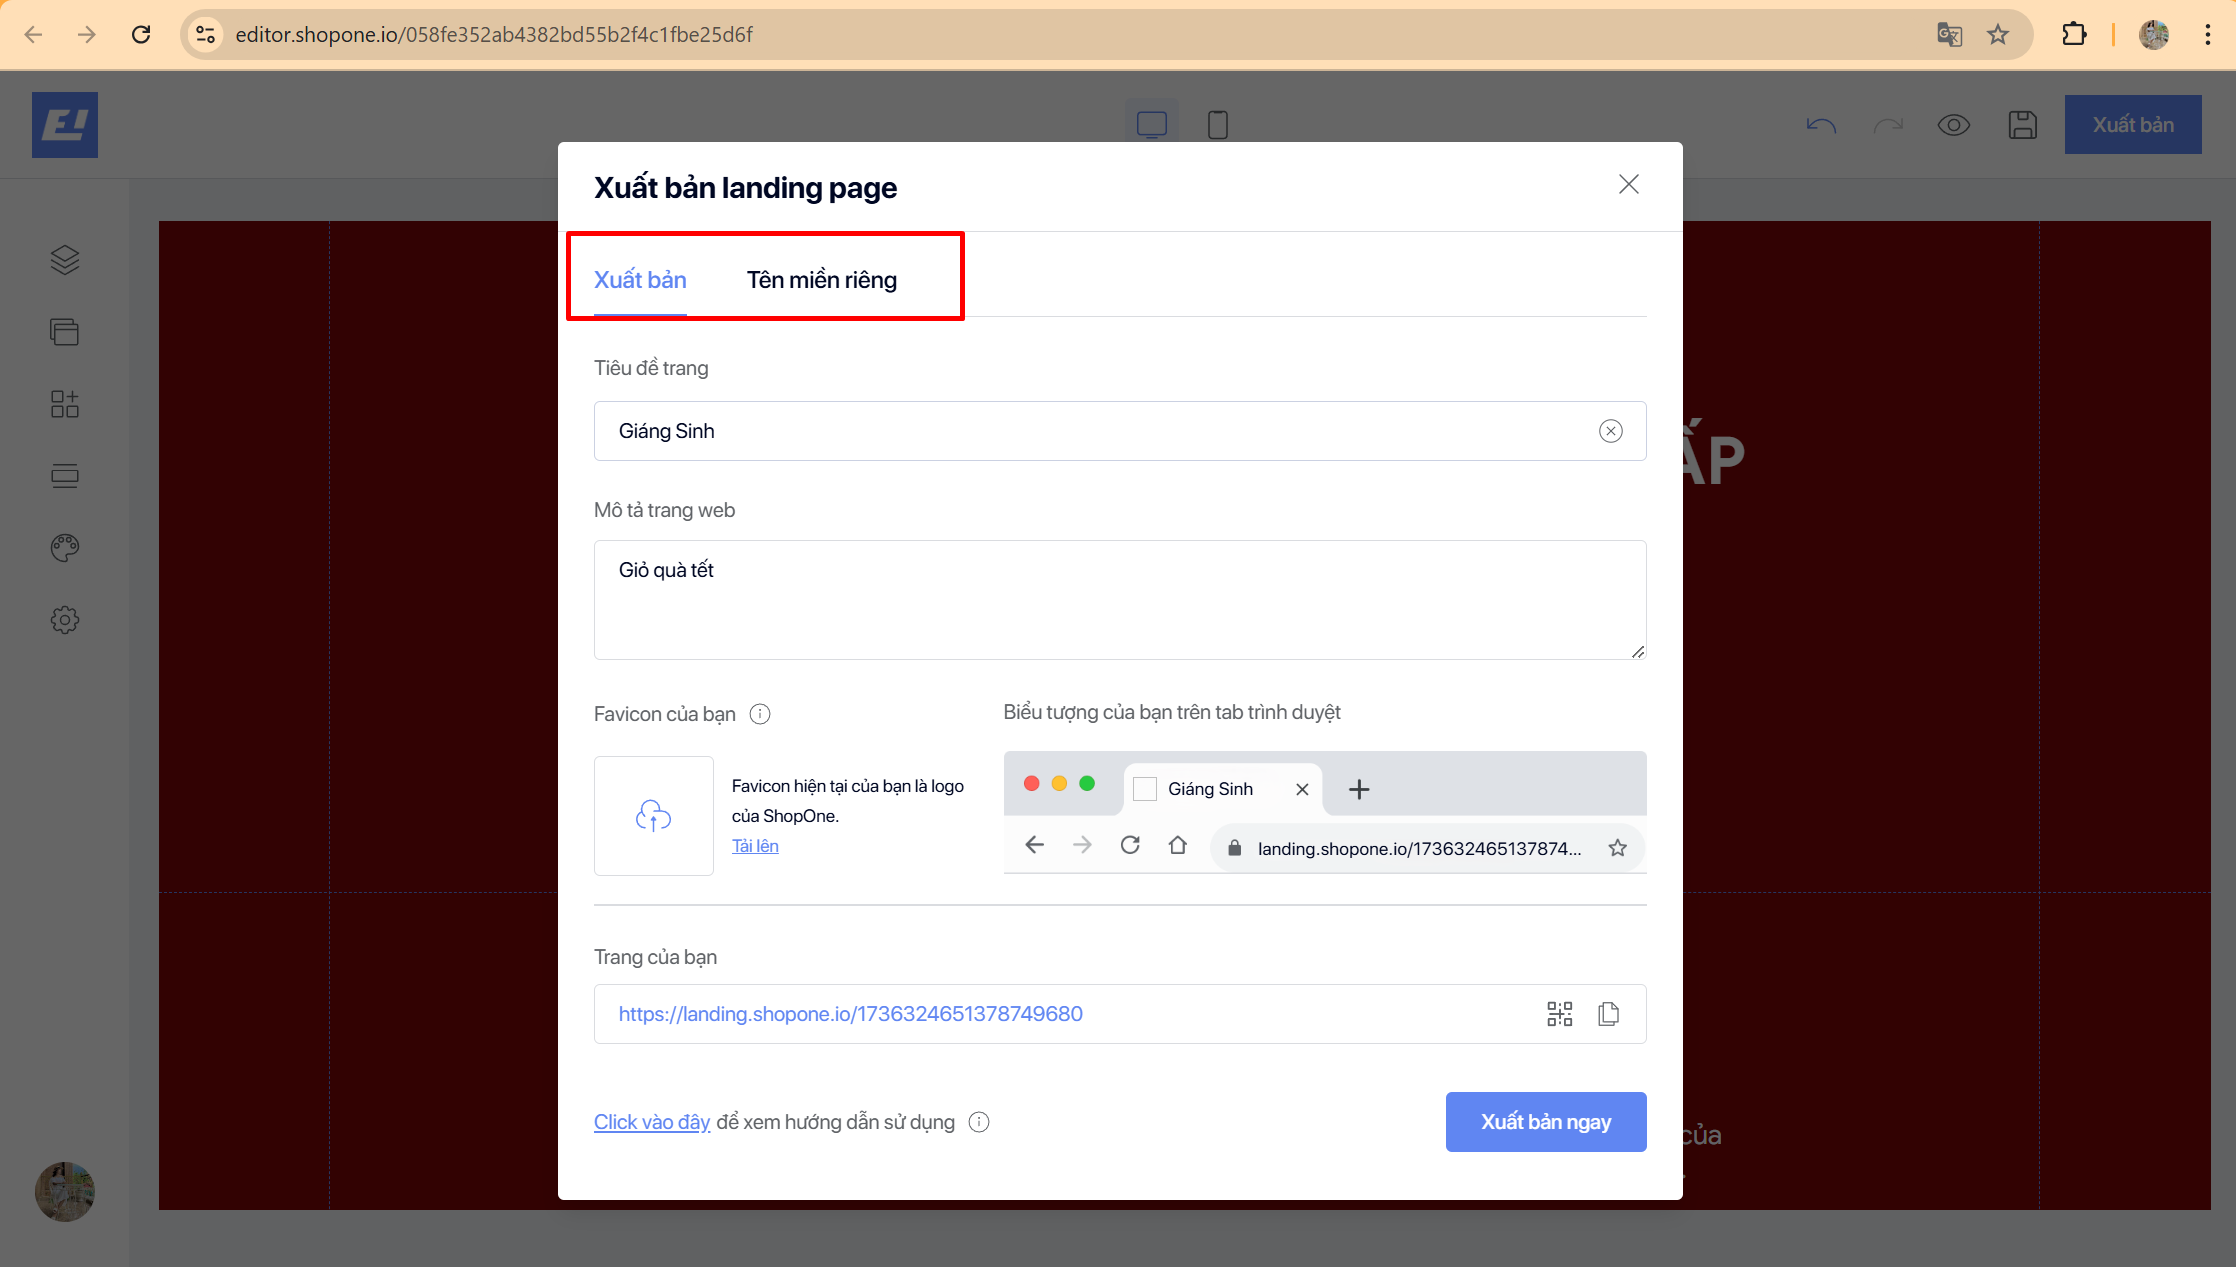This screenshot has width=2236, height=1267.
Task: Click the info icon beside Favicon của bạn
Action: point(760,714)
